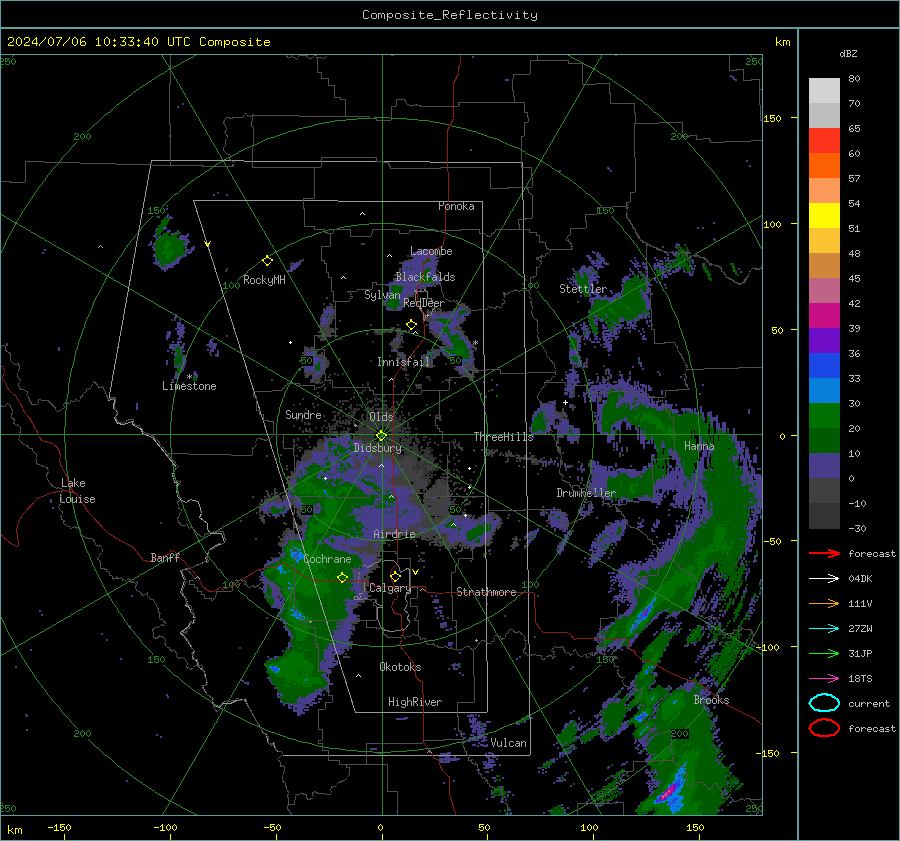
Task: Click the red forecast ellipse legend icon
Action: (824, 728)
